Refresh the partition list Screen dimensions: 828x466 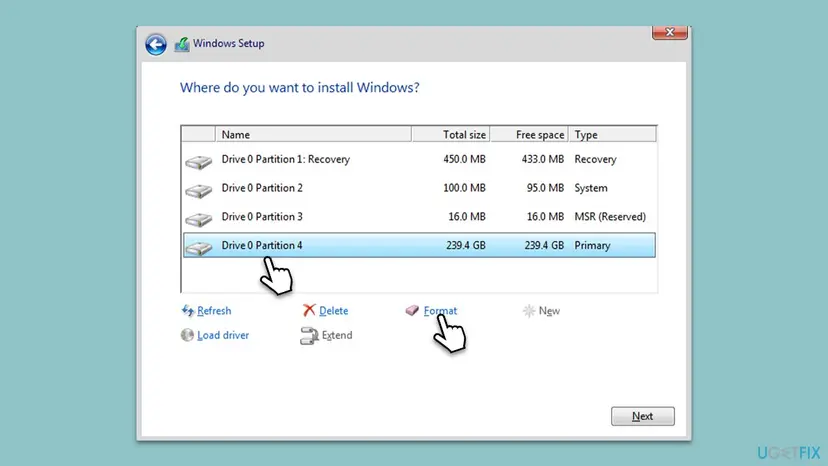[x=214, y=311]
